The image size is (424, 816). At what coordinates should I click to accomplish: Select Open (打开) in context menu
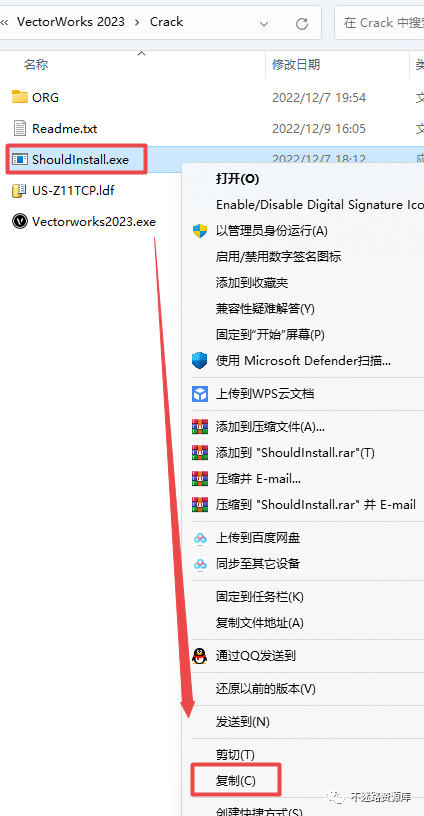tap(237, 178)
